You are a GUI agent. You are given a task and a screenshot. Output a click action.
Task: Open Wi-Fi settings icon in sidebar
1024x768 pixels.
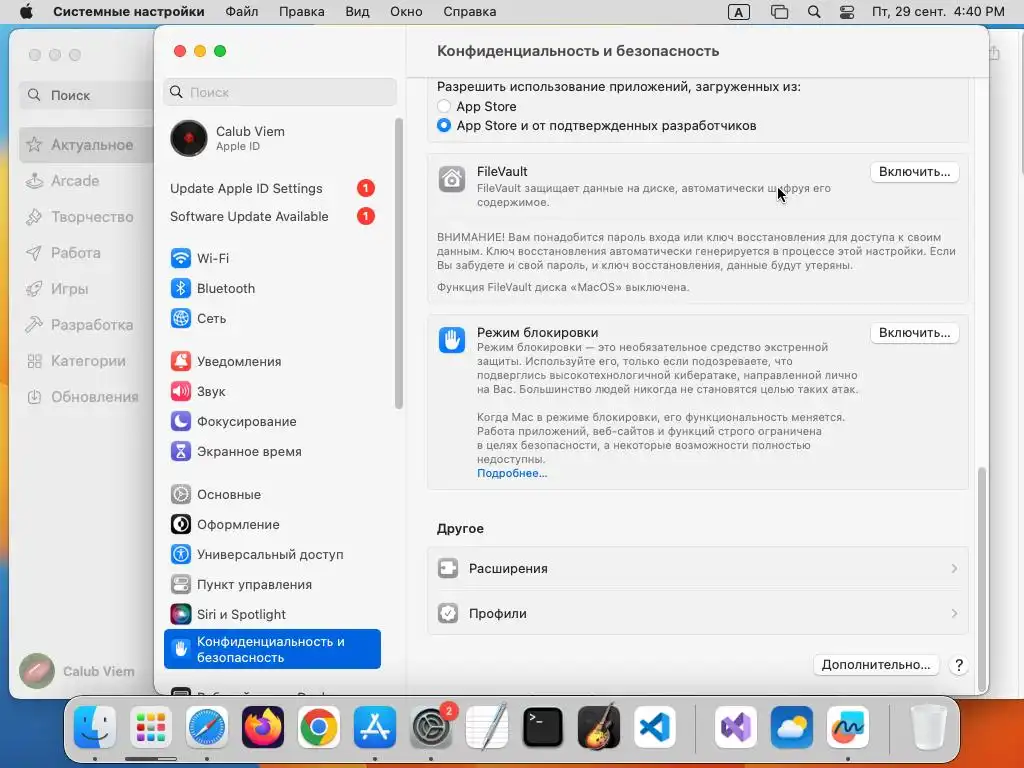181,258
